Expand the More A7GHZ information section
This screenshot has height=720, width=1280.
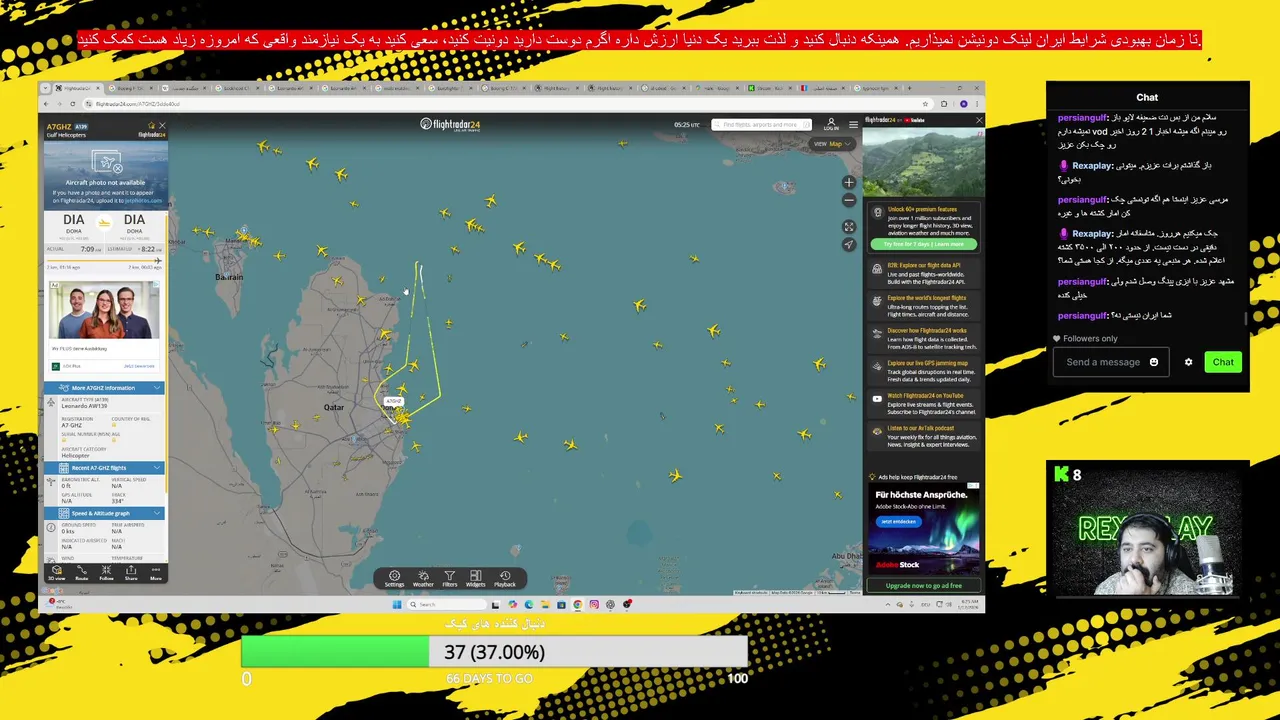point(104,388)
